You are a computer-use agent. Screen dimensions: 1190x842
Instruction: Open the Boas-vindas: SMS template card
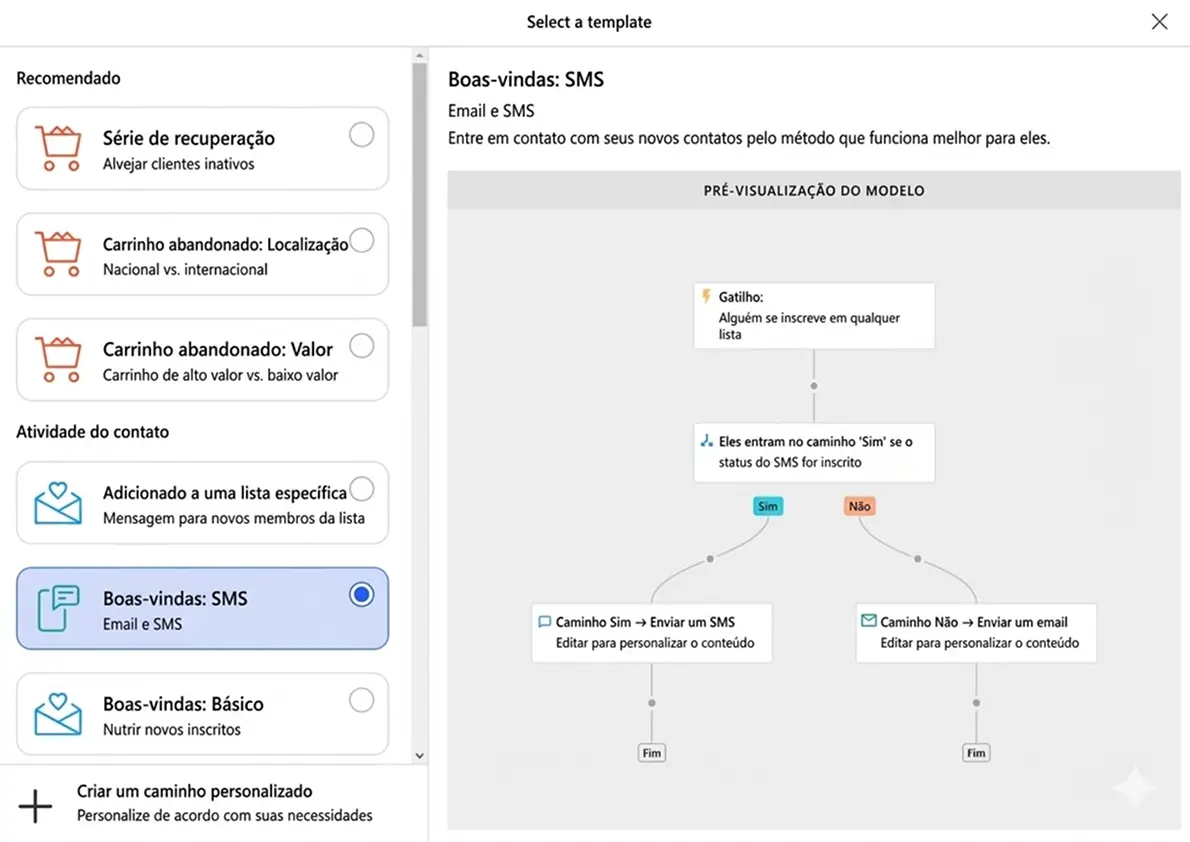(x=200, y=608)
